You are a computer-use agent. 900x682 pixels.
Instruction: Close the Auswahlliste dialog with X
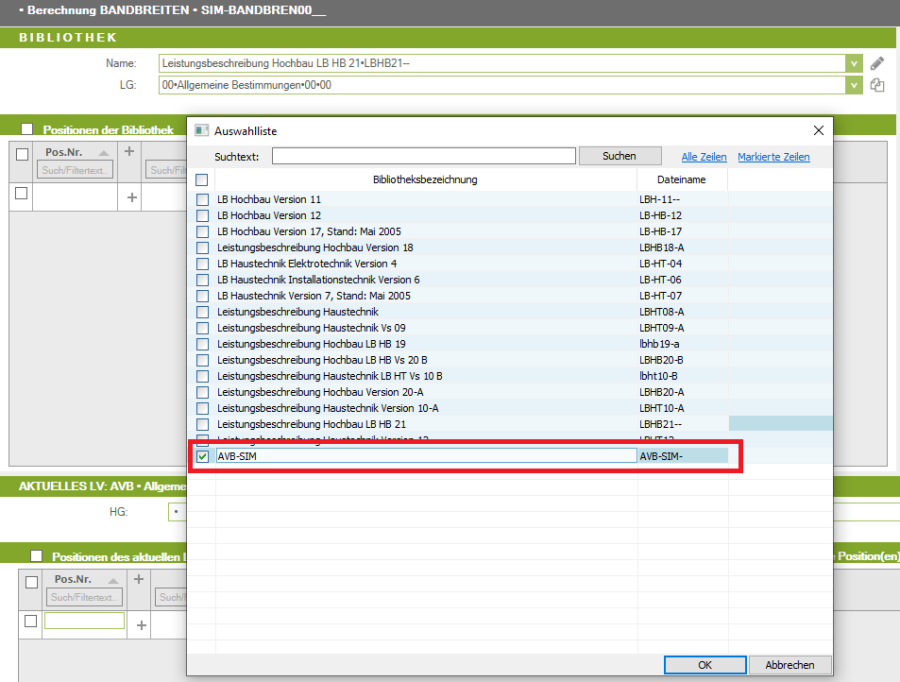coord(818,130)
